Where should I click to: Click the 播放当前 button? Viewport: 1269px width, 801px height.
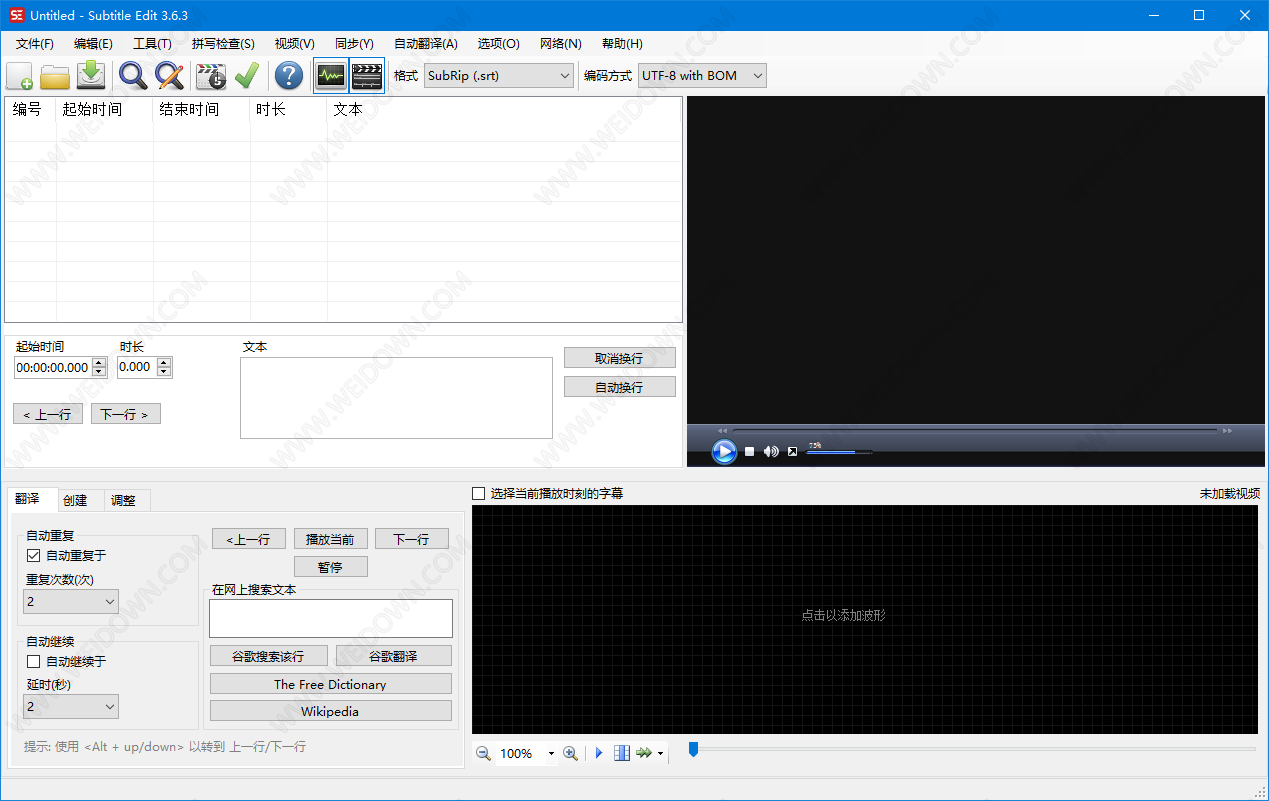click(330, 539)
